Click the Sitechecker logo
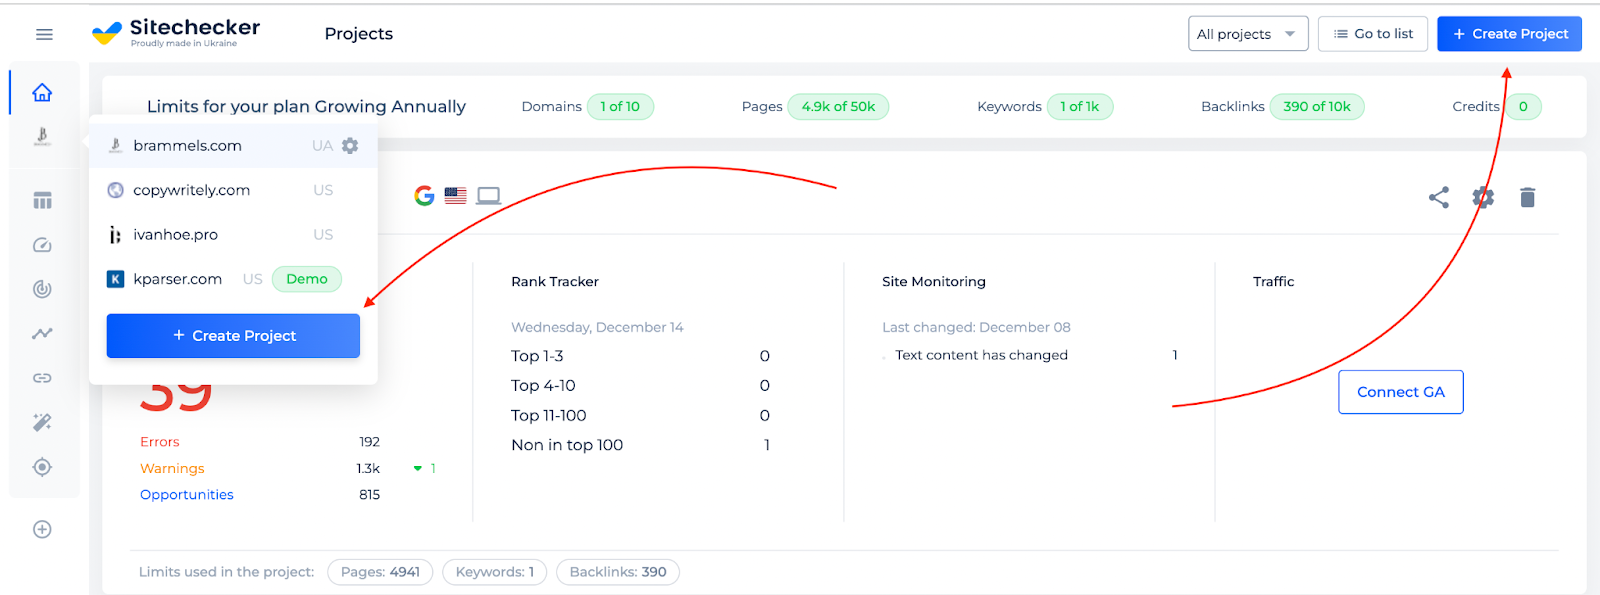 176,33
